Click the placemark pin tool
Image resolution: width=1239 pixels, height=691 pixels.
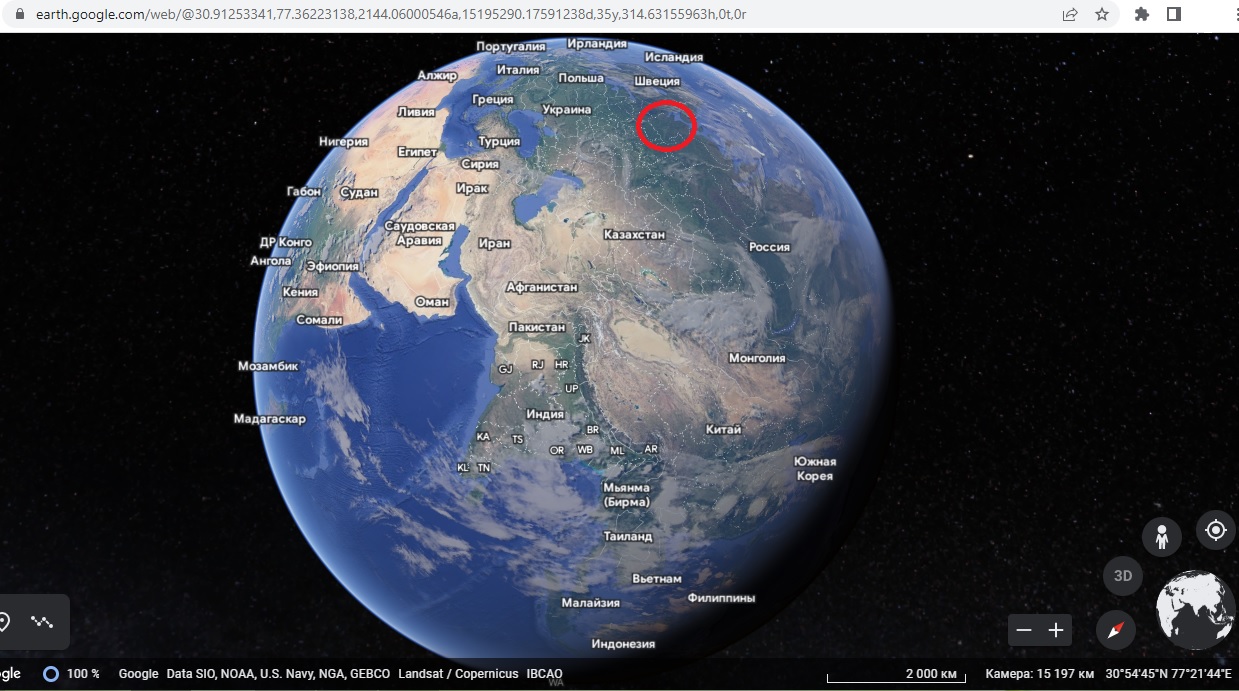click(5, 621)
